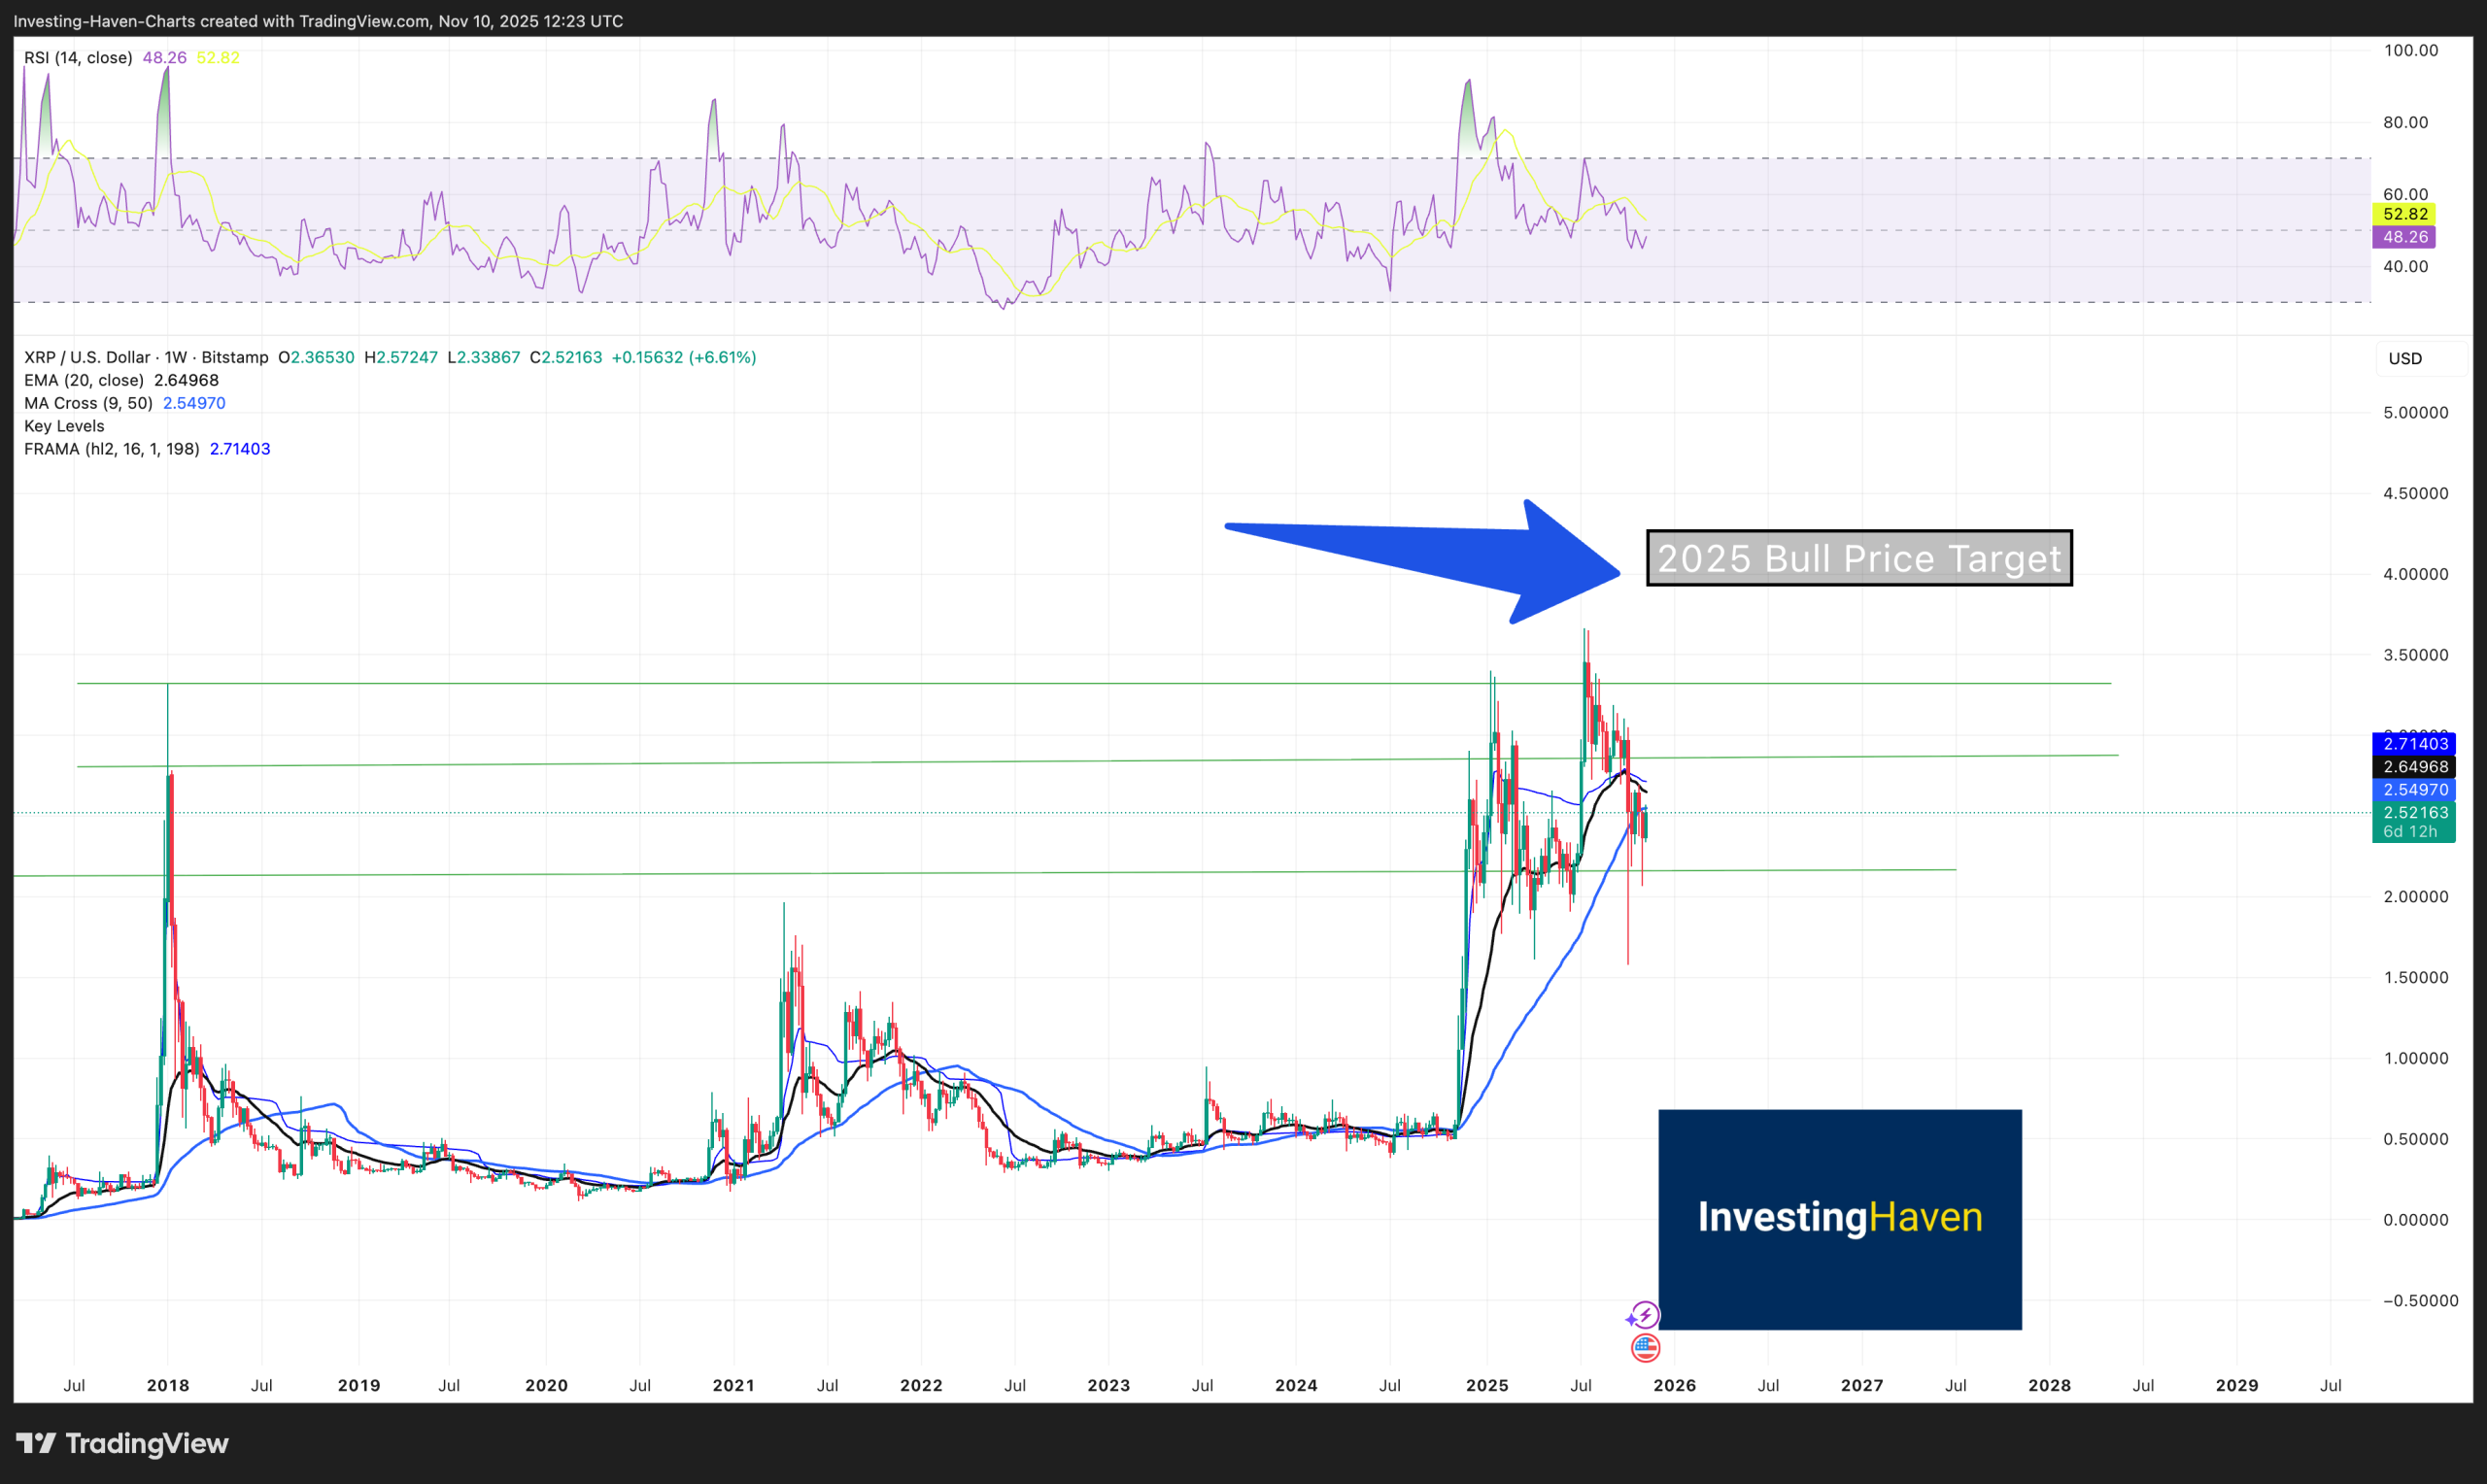The image size is (2487, 1484).
Task: Toggle the Key Levels indicator
Action: (63, 425)
